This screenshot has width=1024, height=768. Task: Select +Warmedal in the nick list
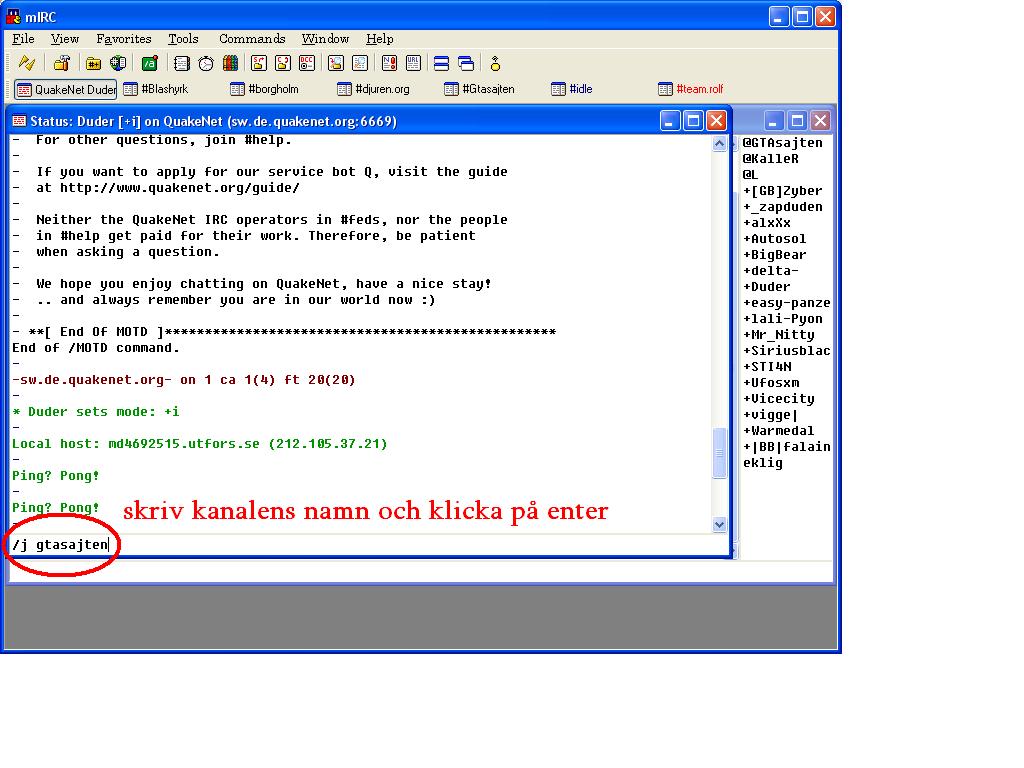pos(778,431)
